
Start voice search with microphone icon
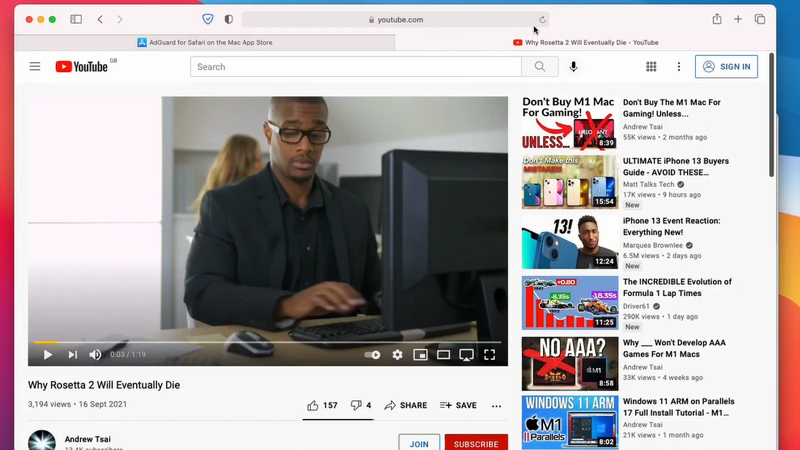(x=573, y=67)
